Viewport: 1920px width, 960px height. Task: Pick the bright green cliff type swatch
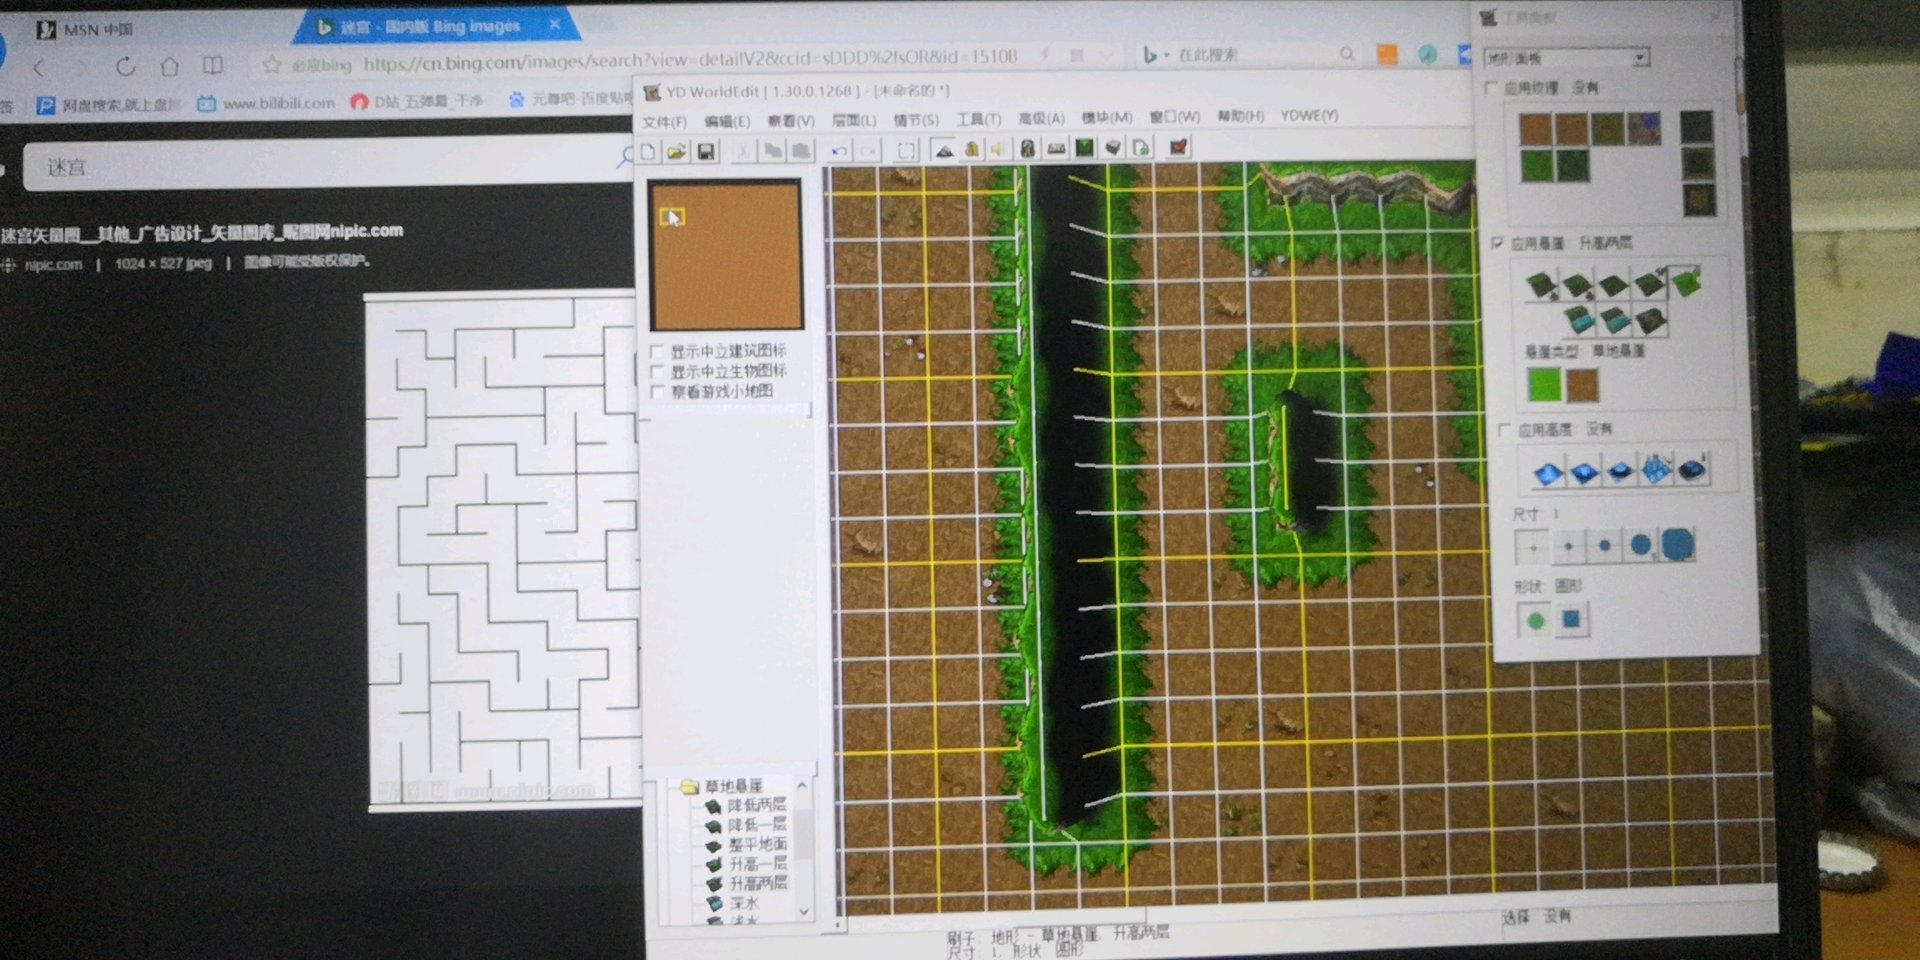click(x=1544, y=386)
